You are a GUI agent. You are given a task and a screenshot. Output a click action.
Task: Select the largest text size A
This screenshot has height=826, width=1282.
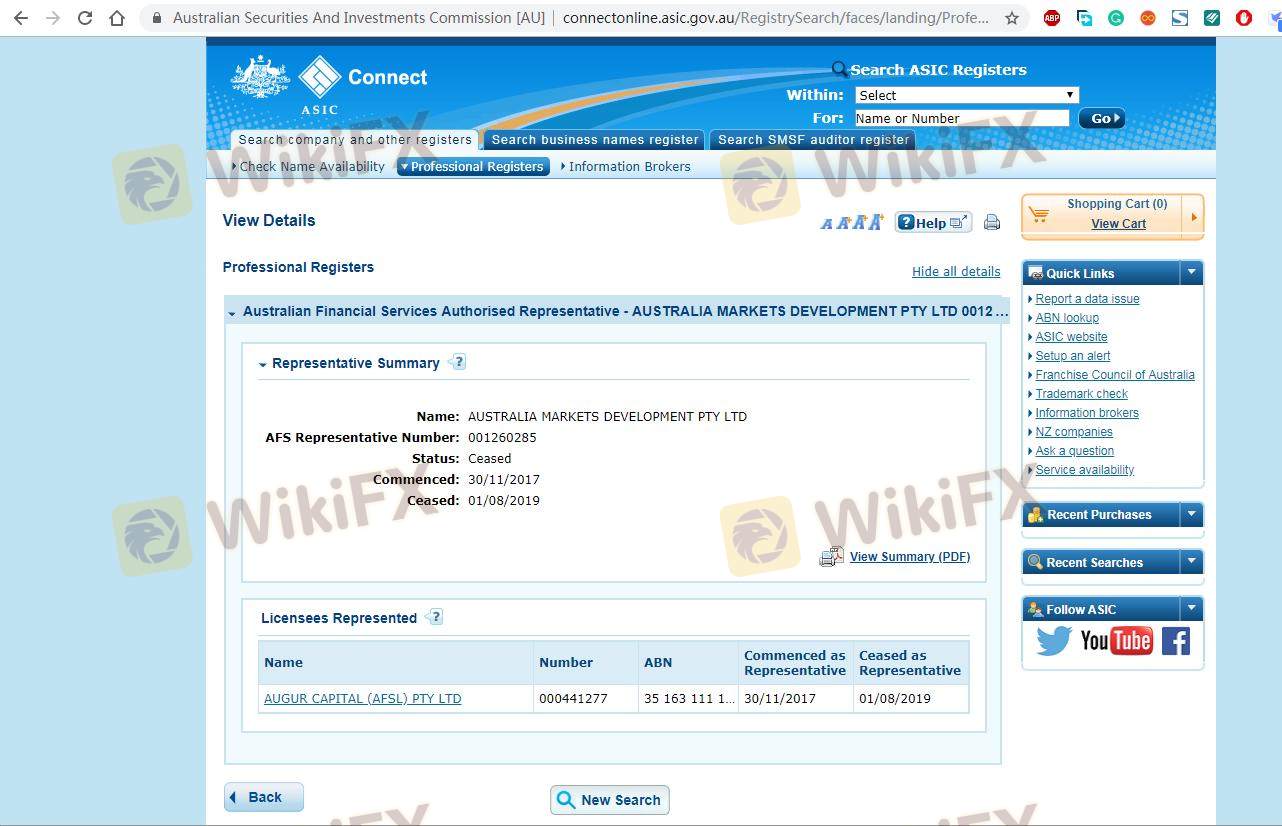[876, 222]
